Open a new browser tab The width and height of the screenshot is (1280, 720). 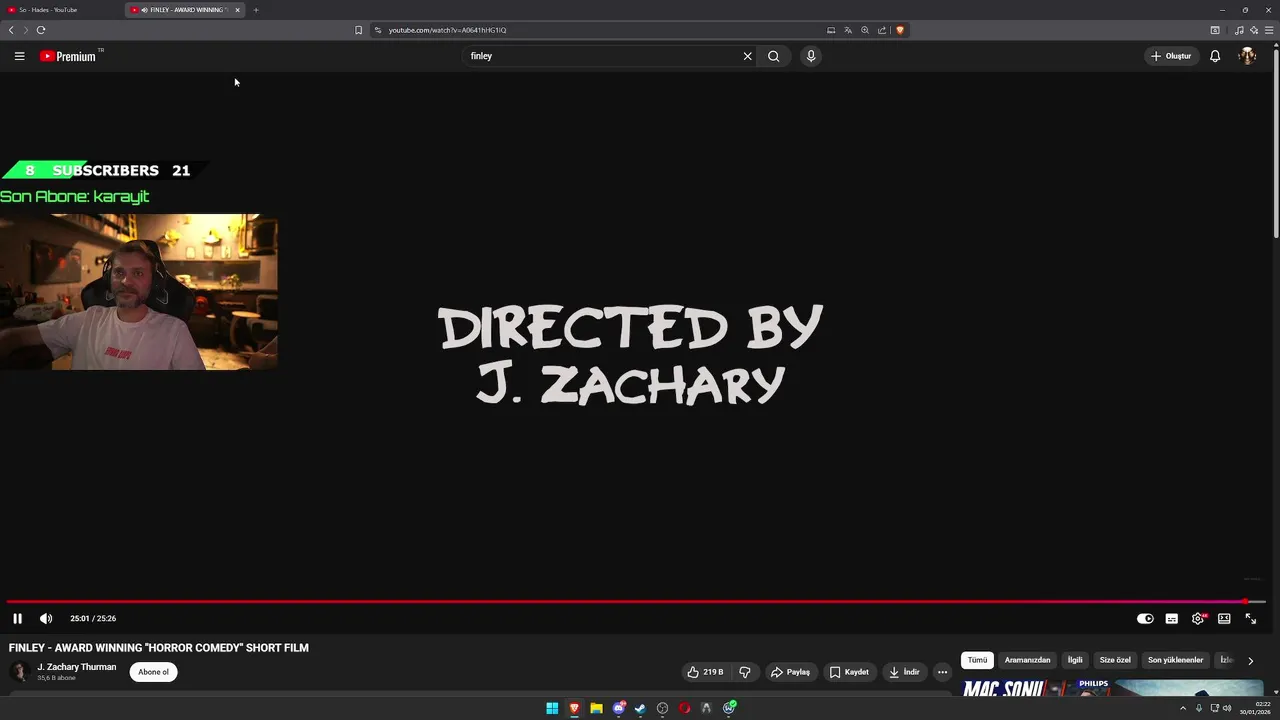pyautogui.click(x=255, y=10)
